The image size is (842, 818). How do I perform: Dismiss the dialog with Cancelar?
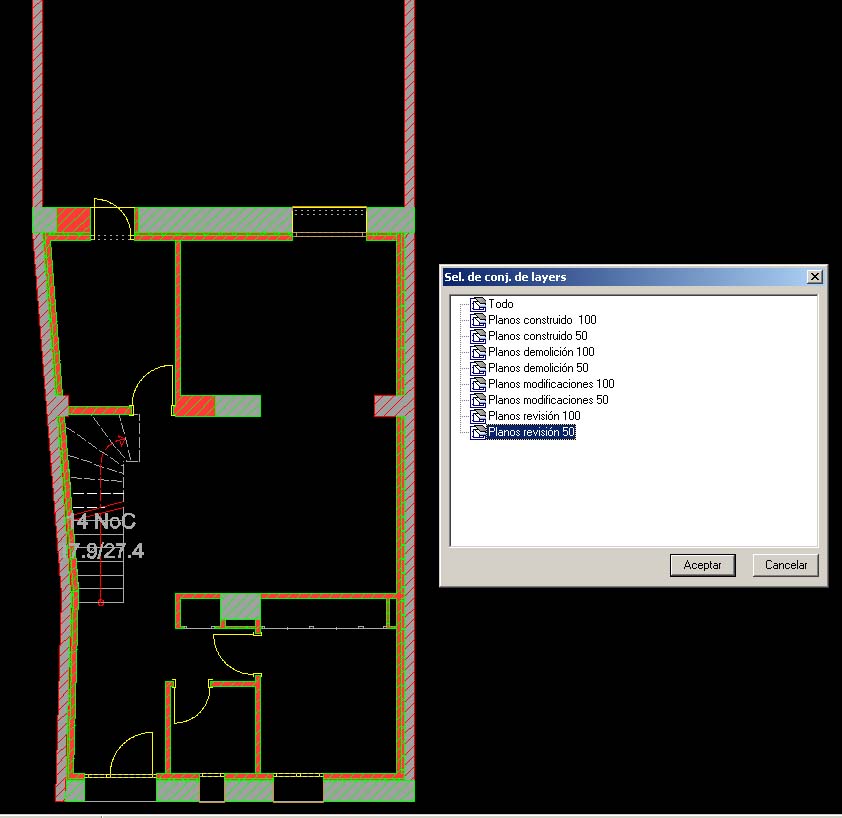pyautogui.click(x=786, y=565)
